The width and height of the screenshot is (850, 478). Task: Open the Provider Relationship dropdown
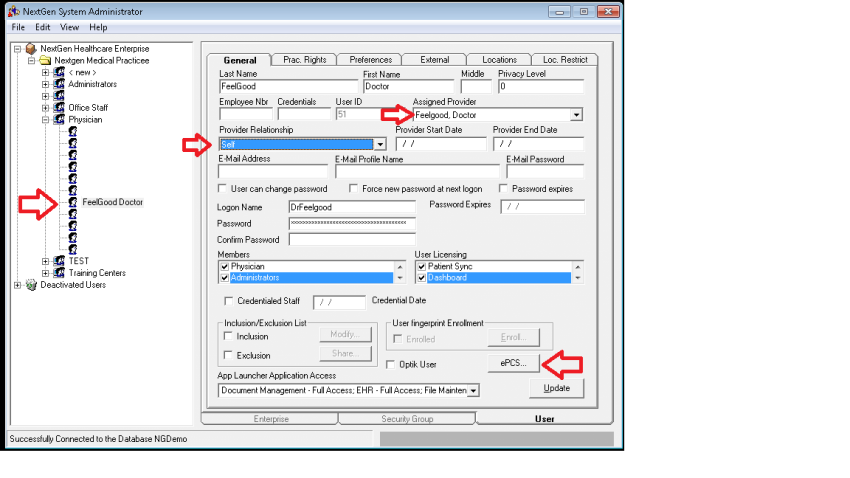point(380,144)
